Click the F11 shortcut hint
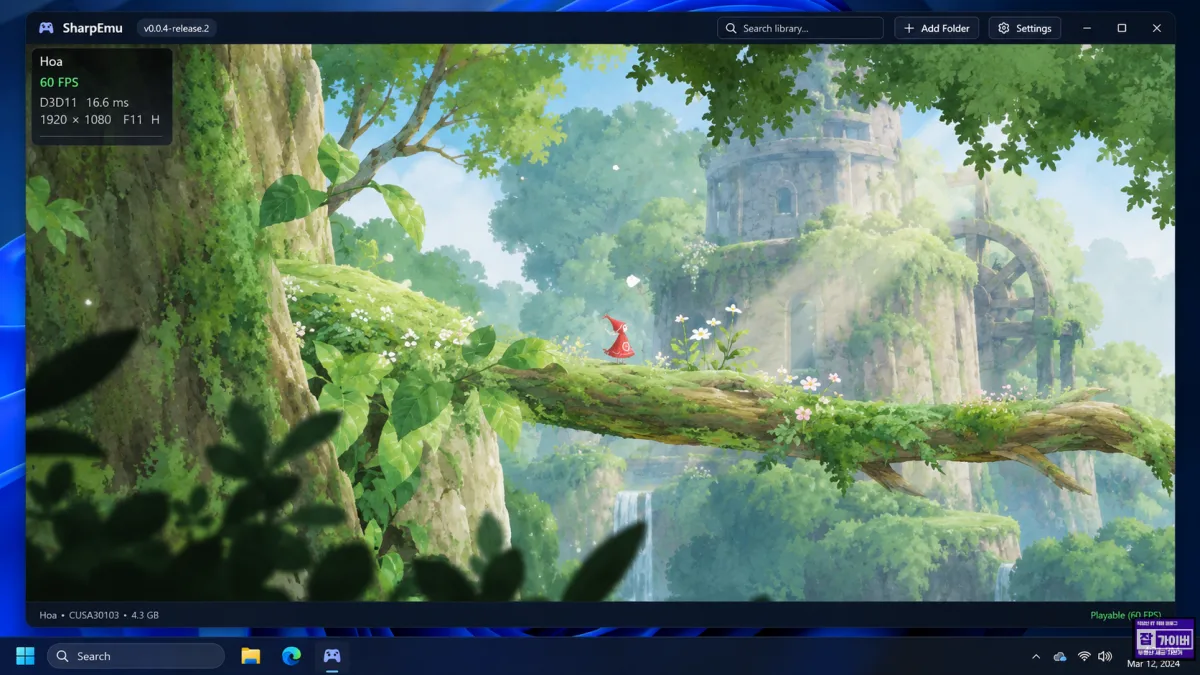Image resolution: width=1200 pixels, height=675 pixels. pos(132,120)
